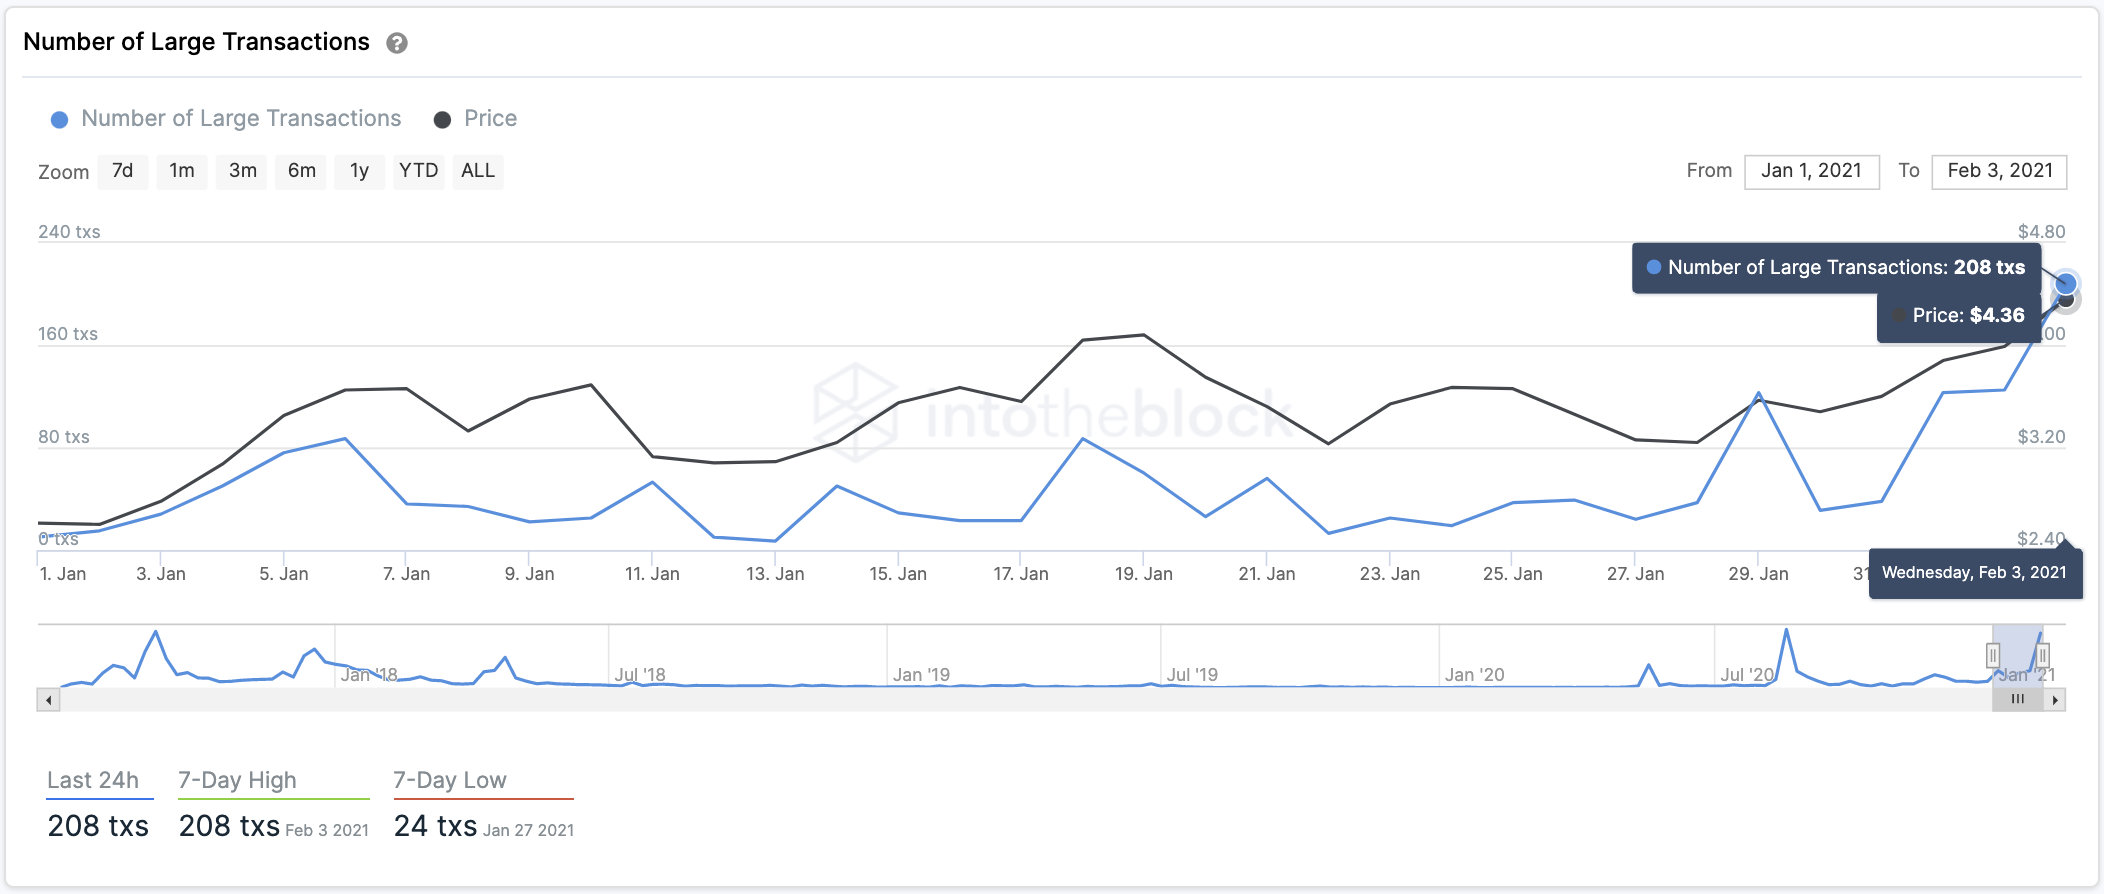Click navigator scroll left arrow
The width and height of the screenshot is (2104, 894).
tap(48, 700)
